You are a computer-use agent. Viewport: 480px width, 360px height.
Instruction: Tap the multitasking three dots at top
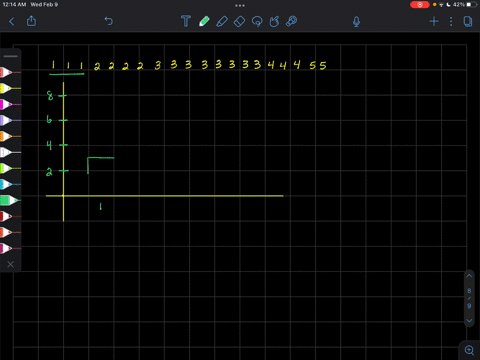click(x=240, y=5)
